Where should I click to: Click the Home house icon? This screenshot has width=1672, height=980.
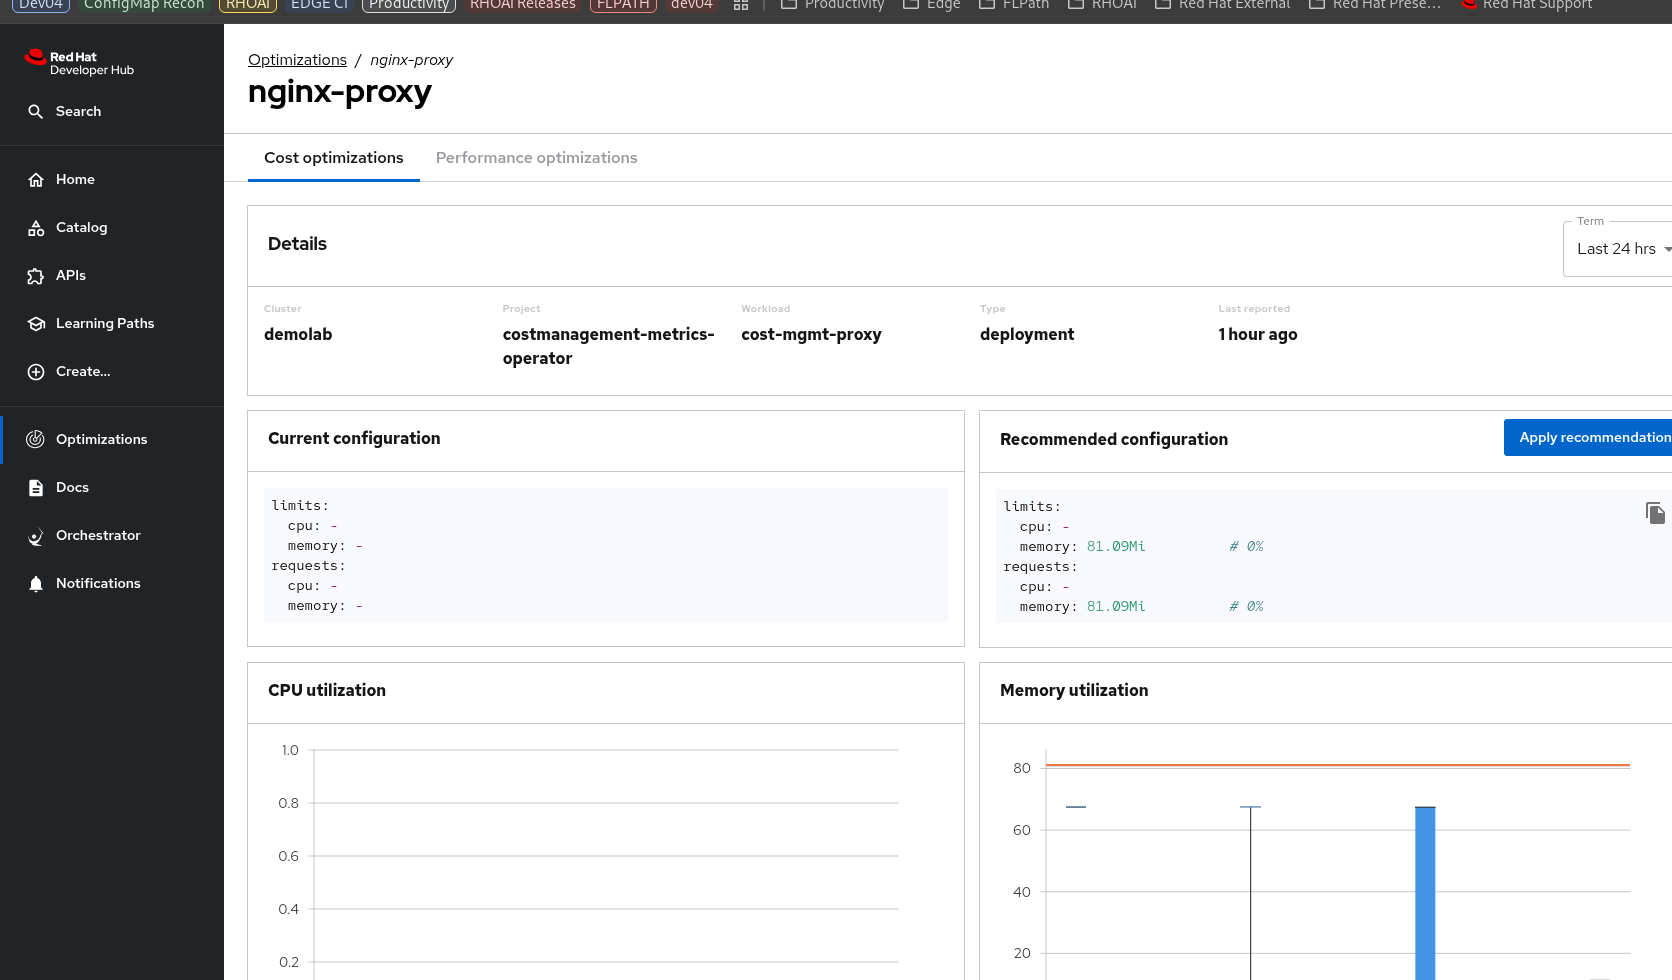click(x=36, y=180)
